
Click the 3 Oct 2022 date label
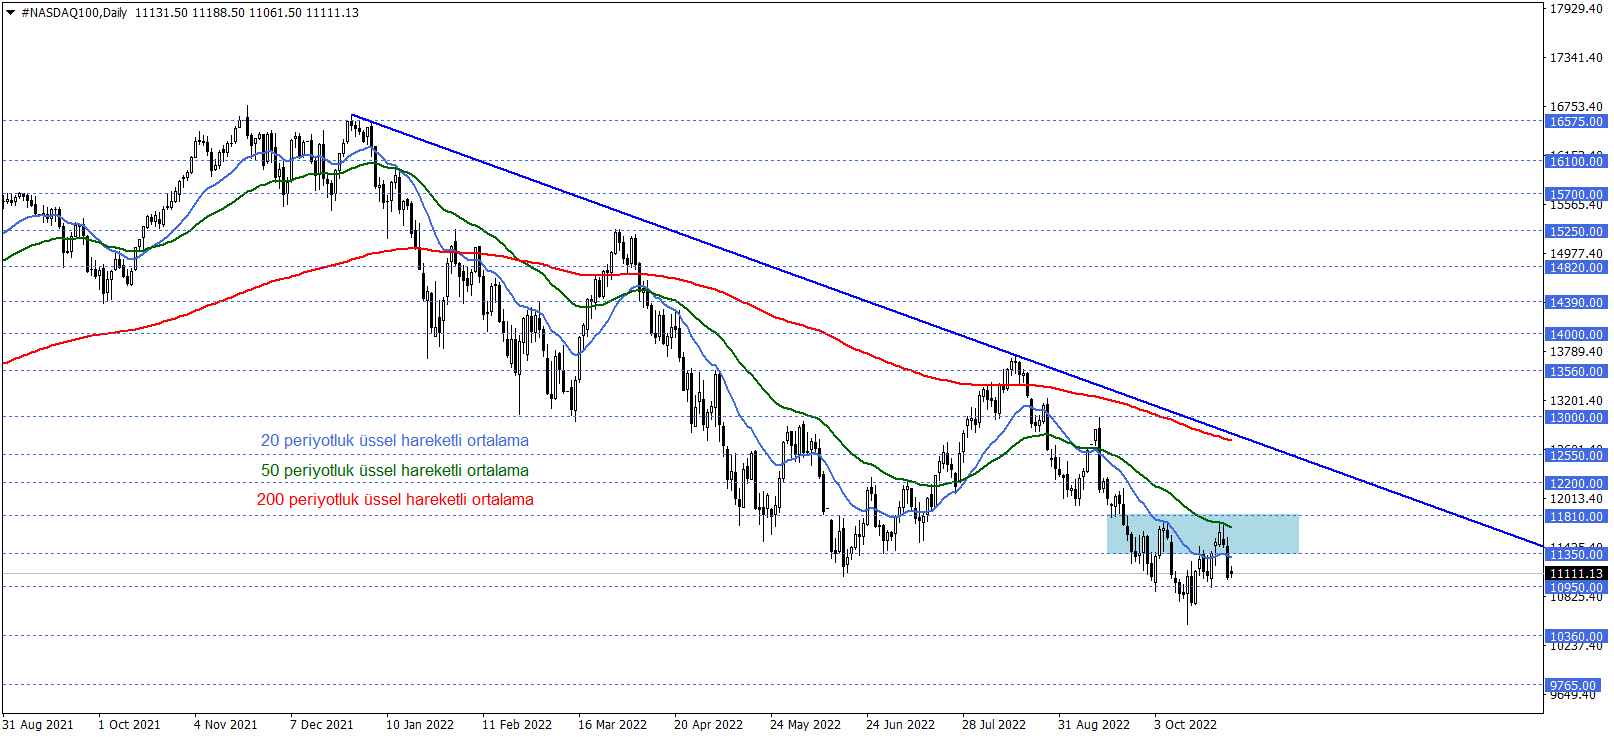1185,725
